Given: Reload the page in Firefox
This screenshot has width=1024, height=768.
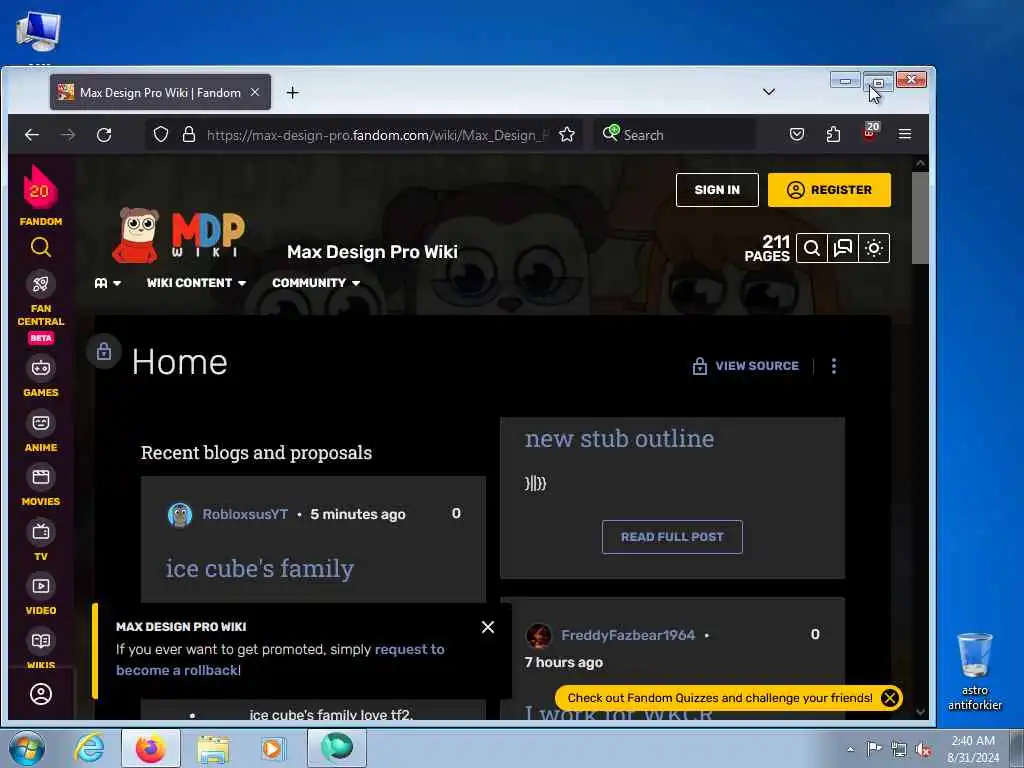Looking at the screenshot, I should [104, 135].
